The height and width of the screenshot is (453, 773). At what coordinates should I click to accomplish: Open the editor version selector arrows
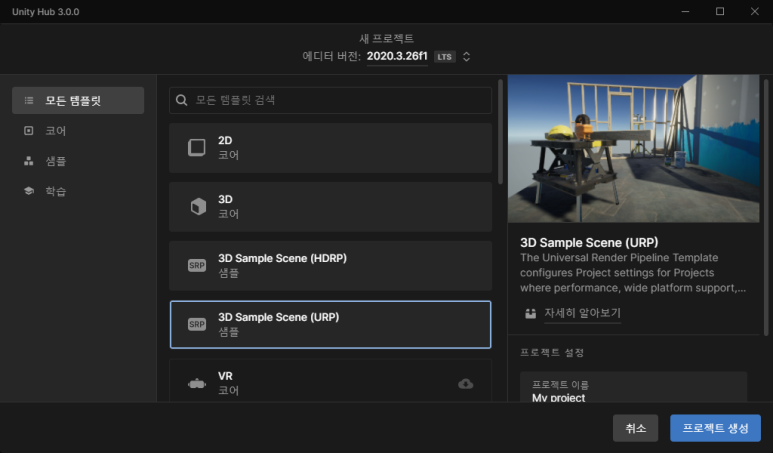tap(466, 57)
